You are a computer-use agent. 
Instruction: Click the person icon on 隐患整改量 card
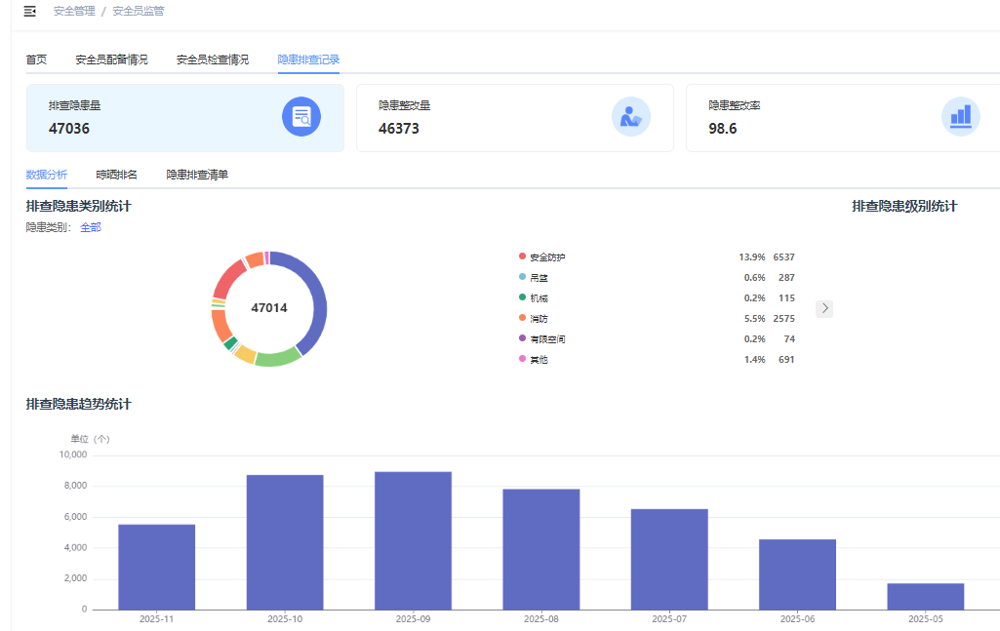click(x=631, y=117)
